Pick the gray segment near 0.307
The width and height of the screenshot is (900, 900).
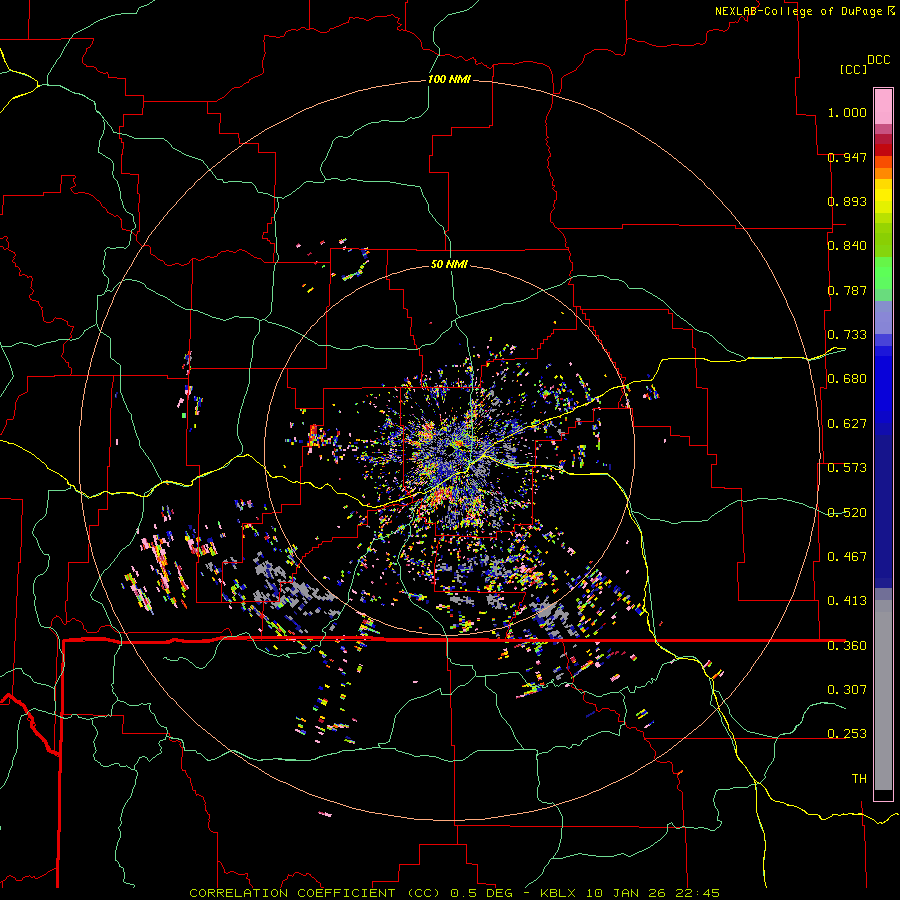[883, 695]
